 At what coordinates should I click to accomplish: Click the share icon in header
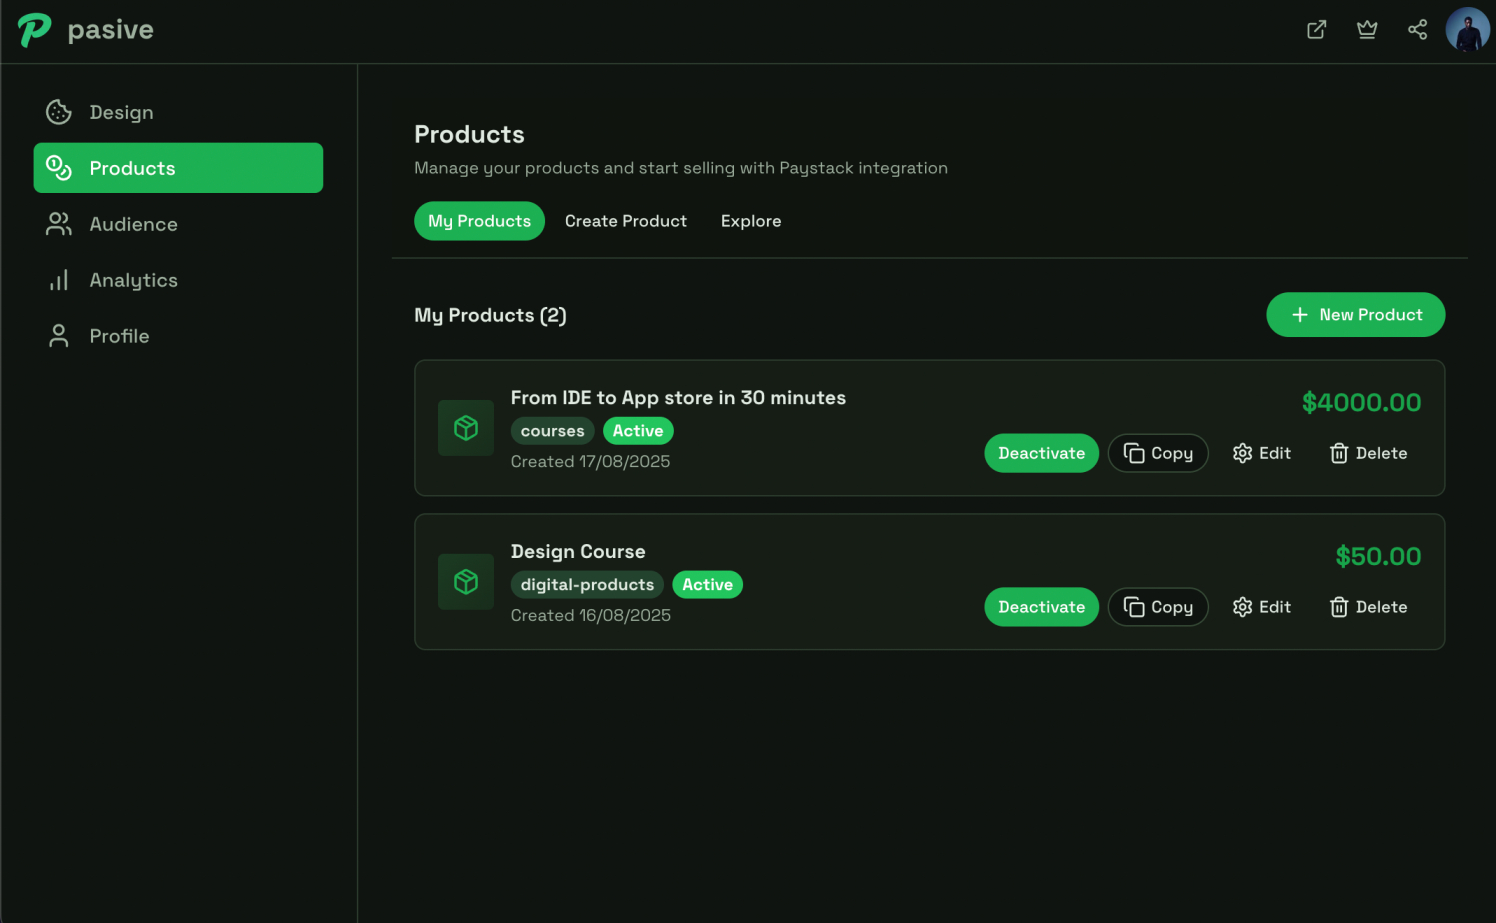pos(1417,30)
